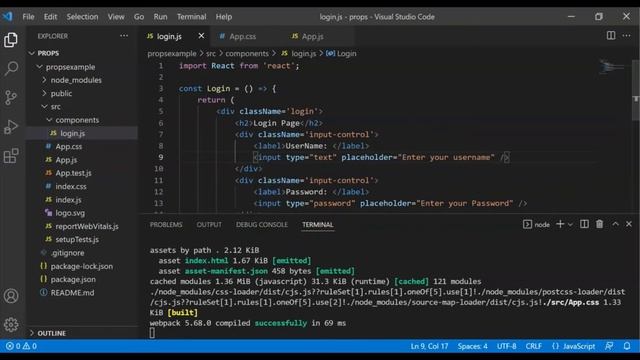Viewport: 640px width, 360px height.
Task: Open the File menu
Action: point(29,17)
